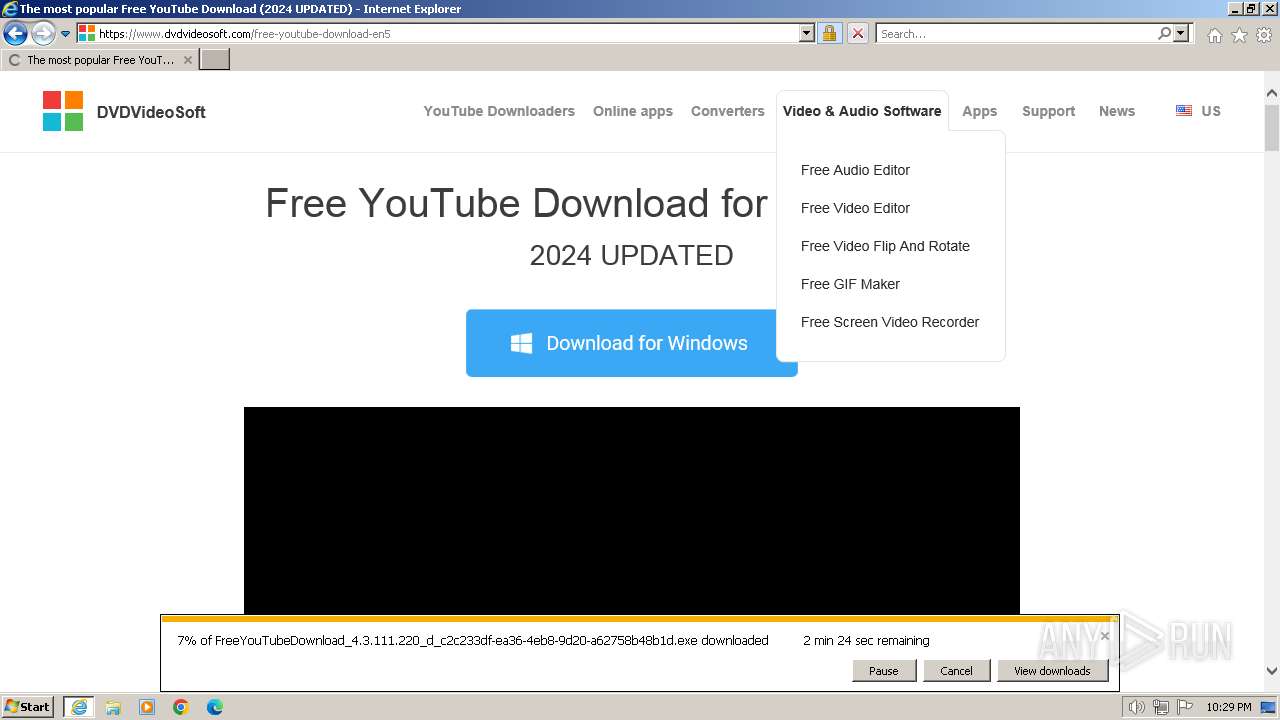Click the Home icon in IE
1280x720 pixels.
click(1214, 35)
